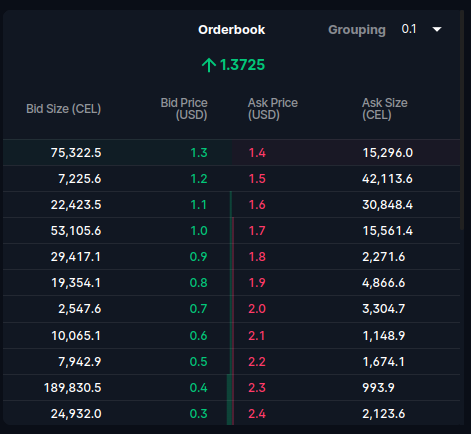Click ask size 15,296.0
This screenshot has width=471, height=434.
pos(388,153)
